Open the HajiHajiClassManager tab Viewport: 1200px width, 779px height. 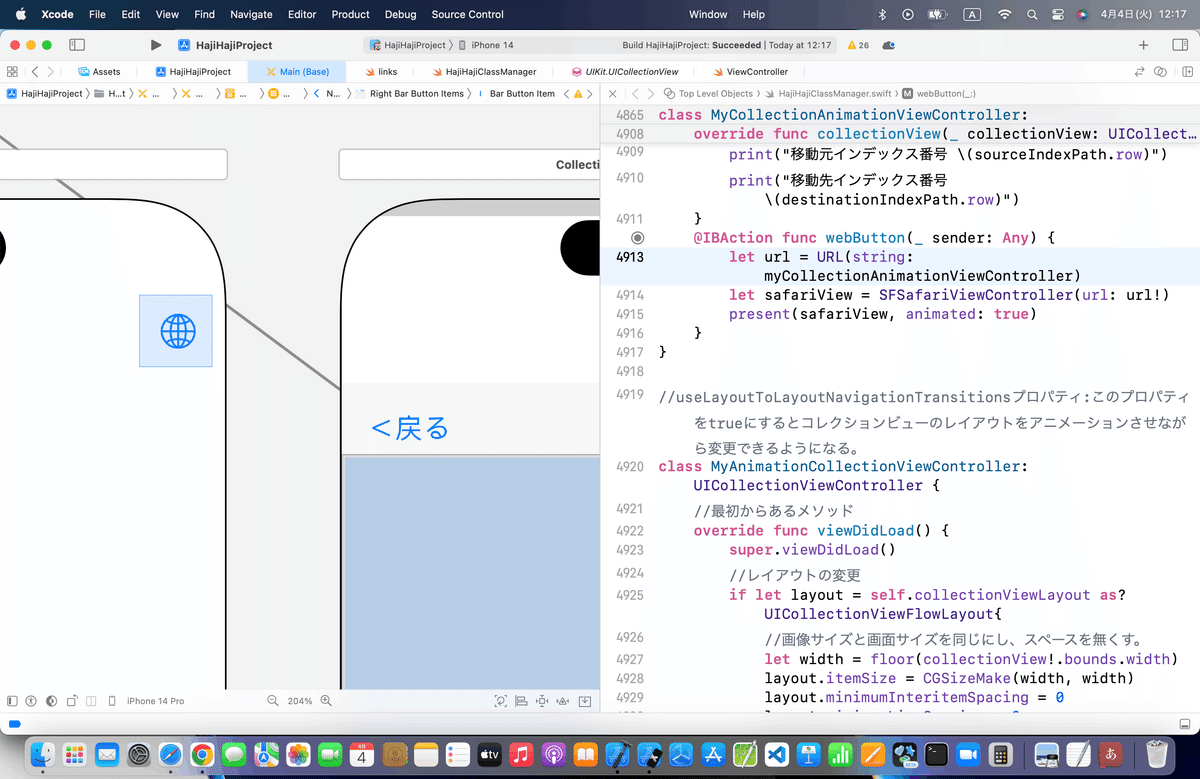[x=484, y=72]
